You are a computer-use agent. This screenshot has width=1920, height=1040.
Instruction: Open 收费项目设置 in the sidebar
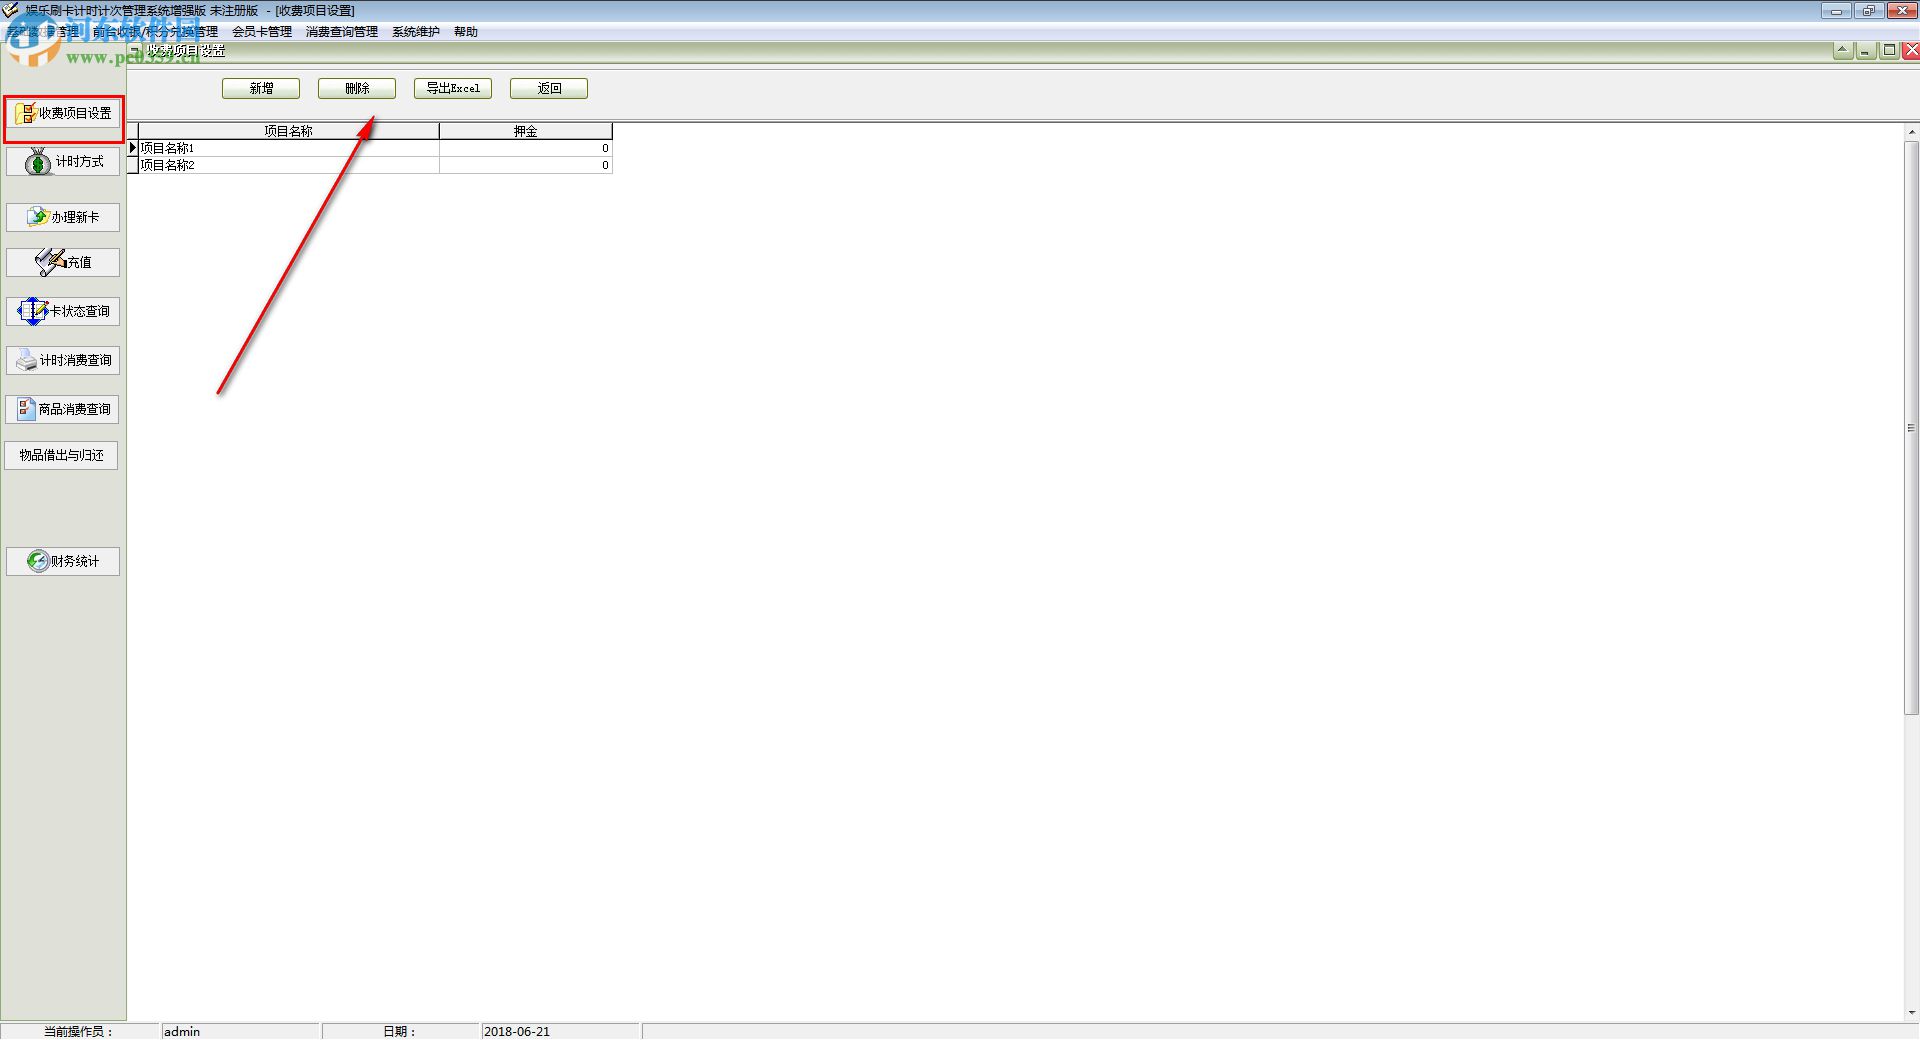(x=63, y=114)
